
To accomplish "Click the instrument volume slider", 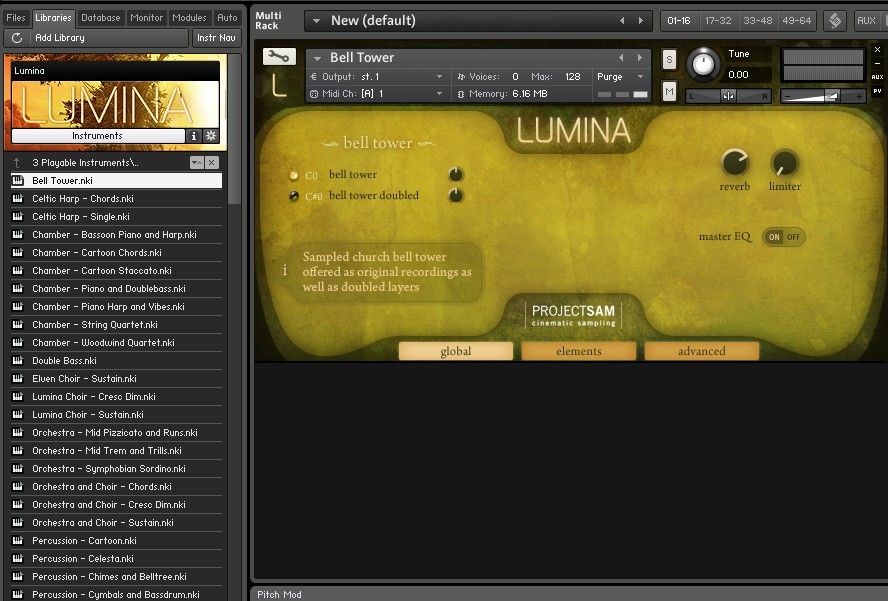I will pos(823,96).
